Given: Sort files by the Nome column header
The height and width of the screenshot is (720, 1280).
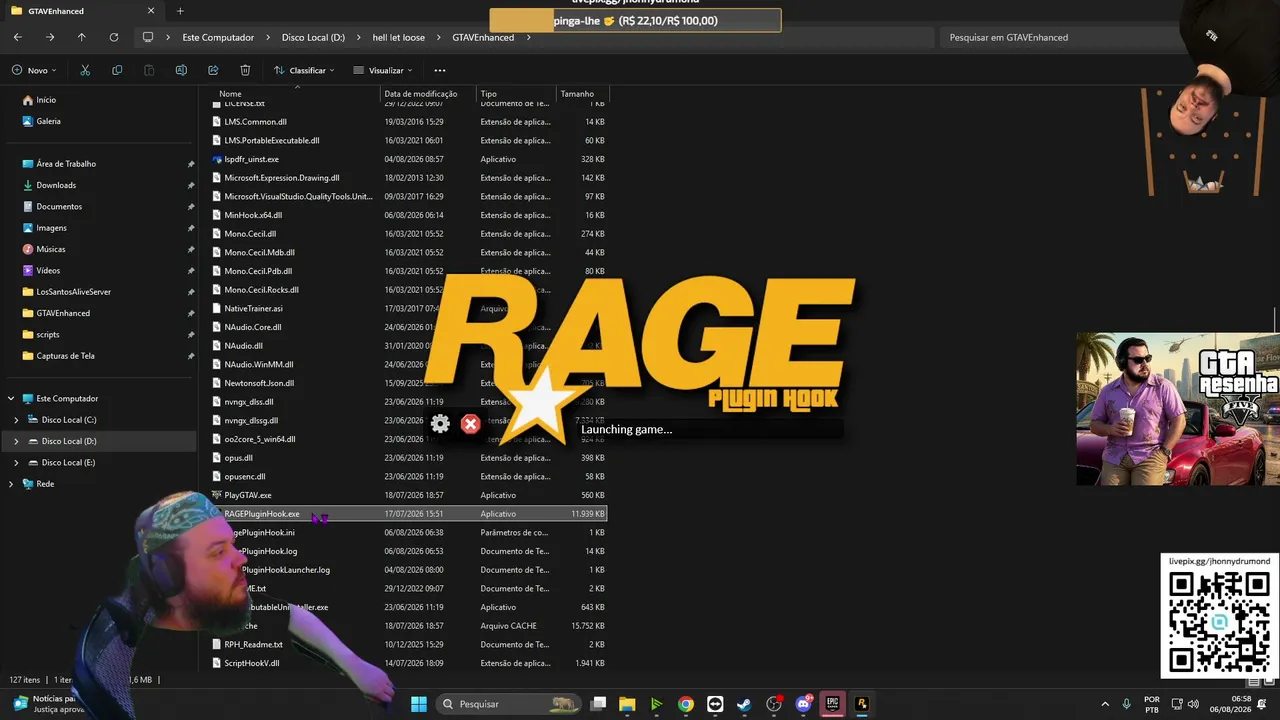Looking at the screenshot, I should (230, 94).
